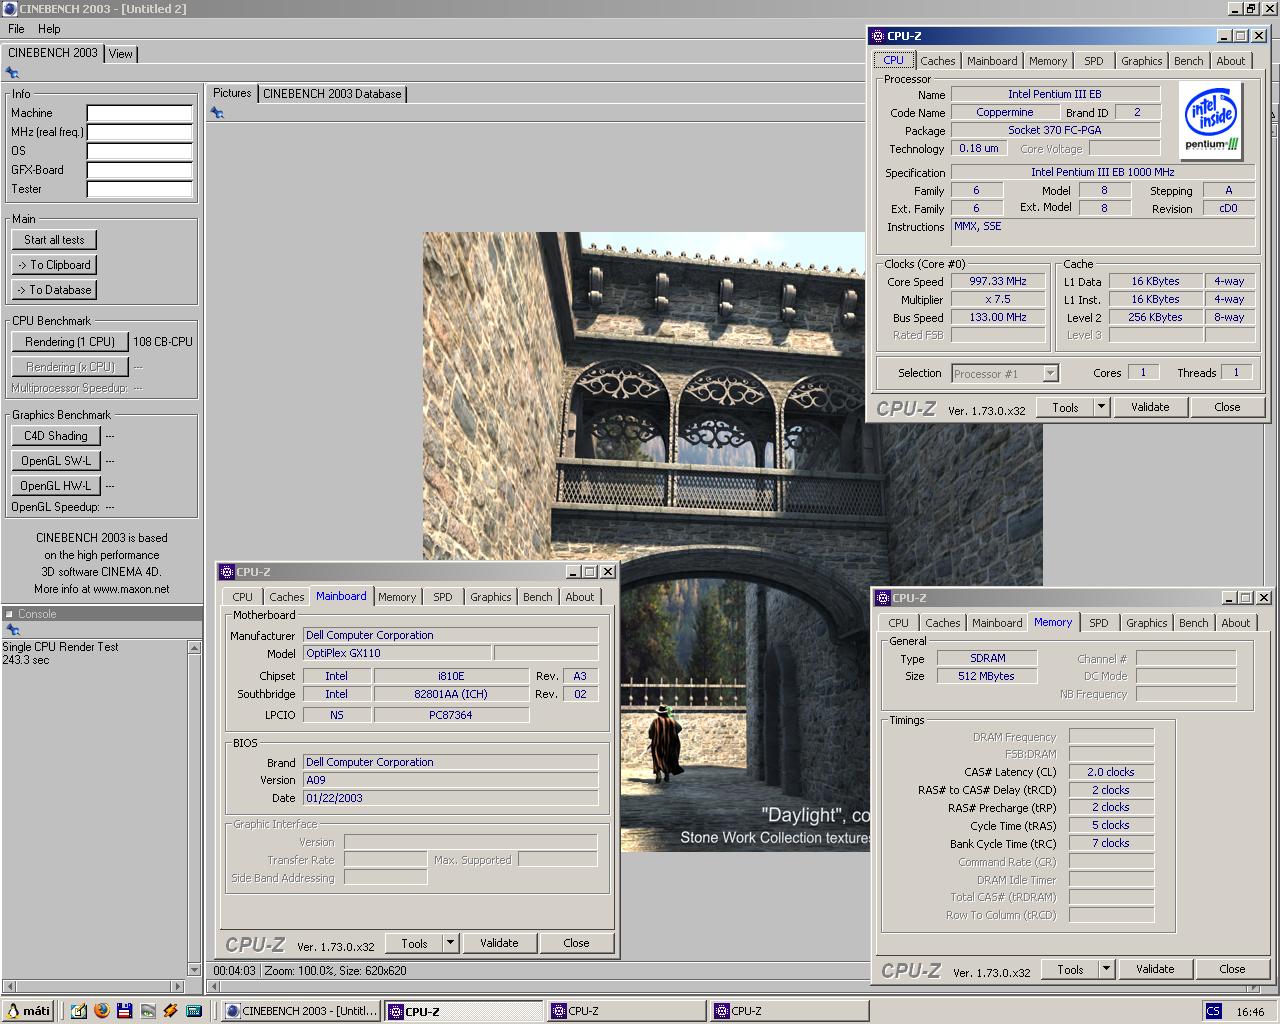Click the OptiPlex GX110 model field
Viewport: 1280px width, 1024px height.
(397, 653)
